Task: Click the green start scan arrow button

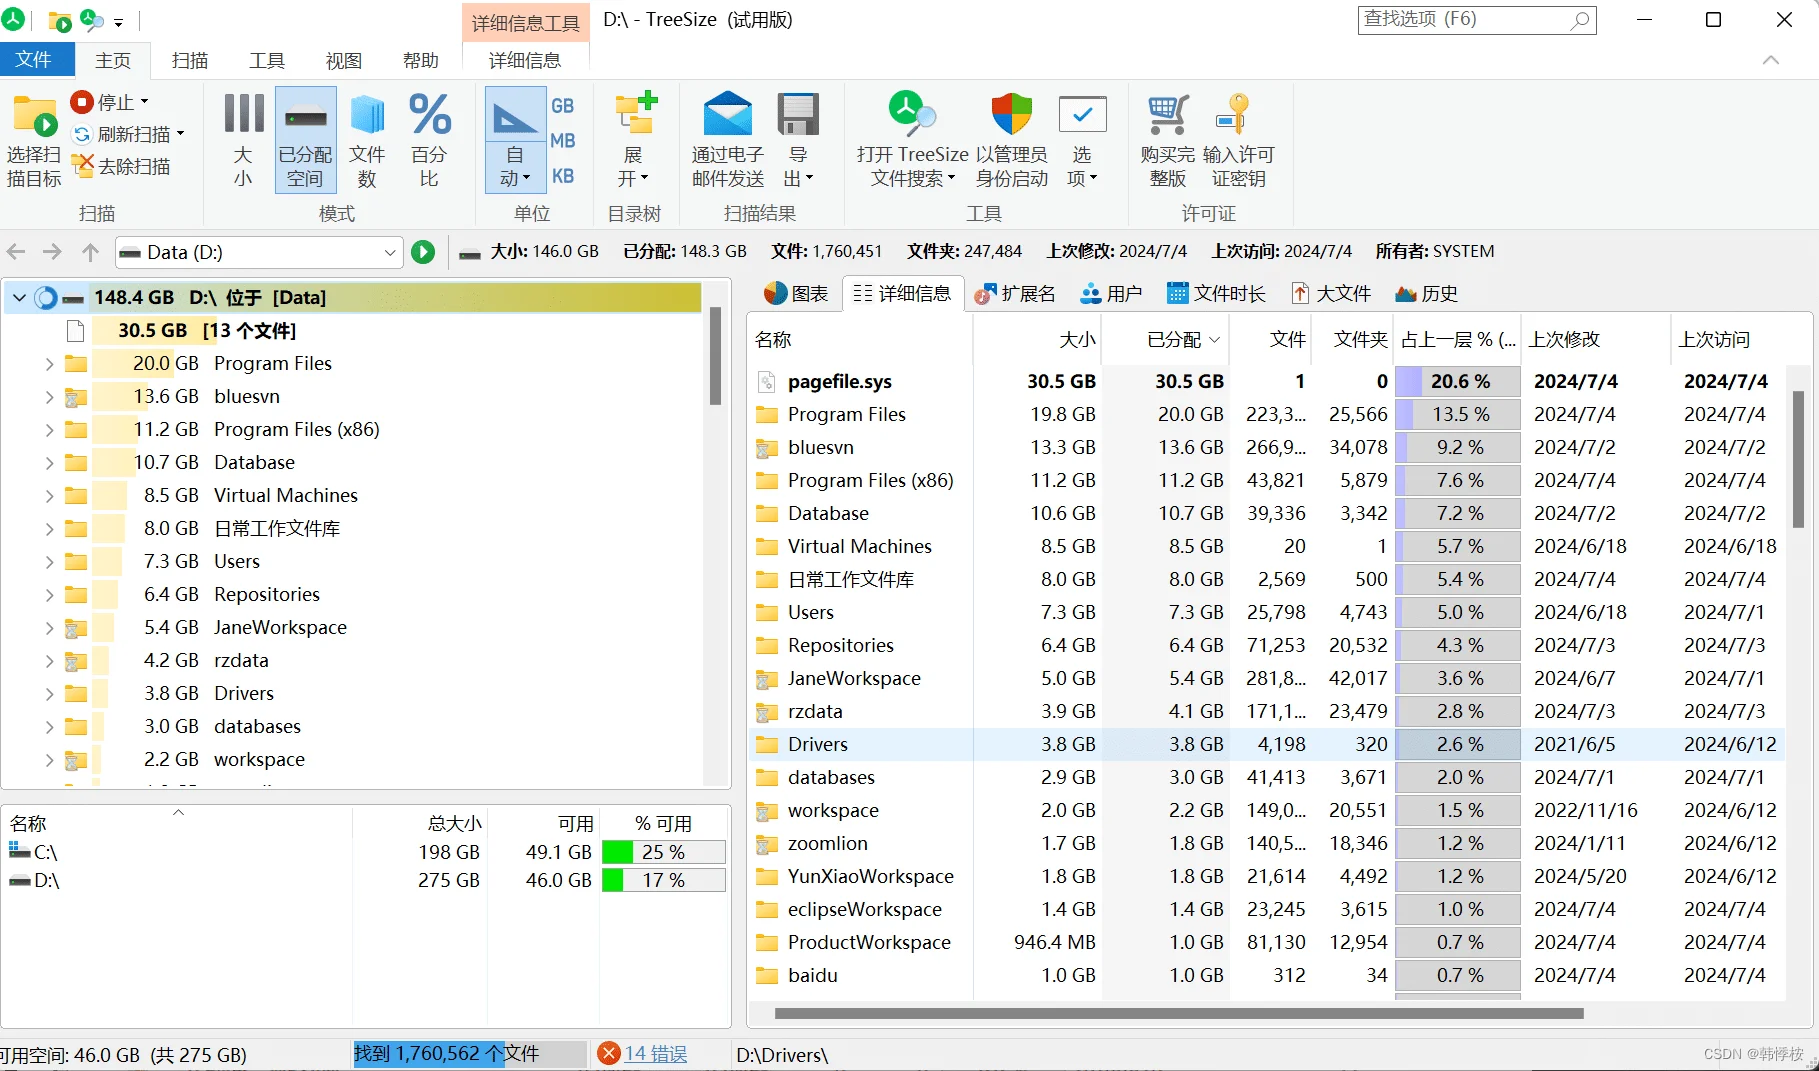Action: coord(423,252)
